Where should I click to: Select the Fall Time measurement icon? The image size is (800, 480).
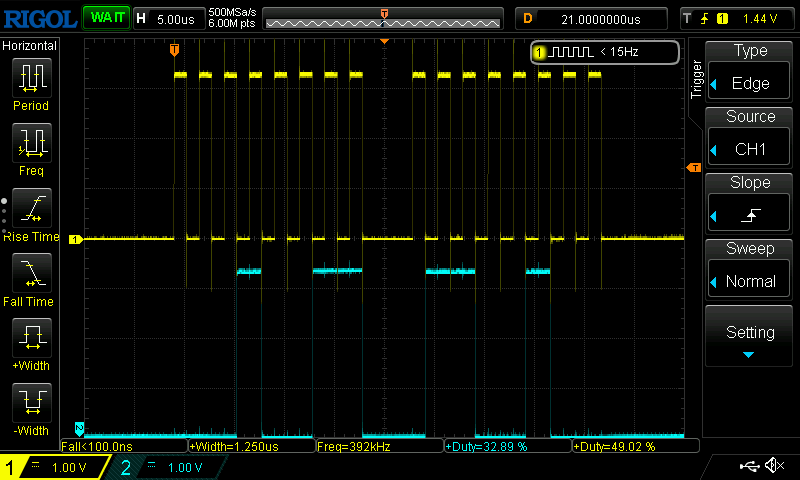[32, 273]
